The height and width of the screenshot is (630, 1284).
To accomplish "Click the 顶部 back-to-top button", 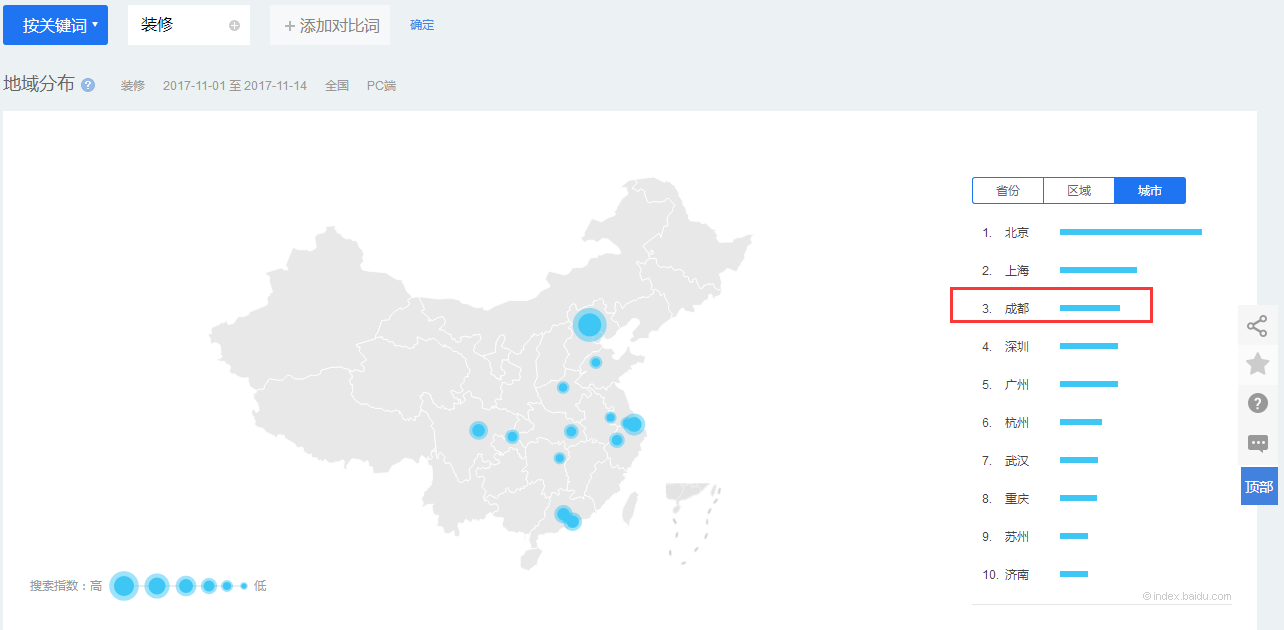I will tap(1259, 486).
